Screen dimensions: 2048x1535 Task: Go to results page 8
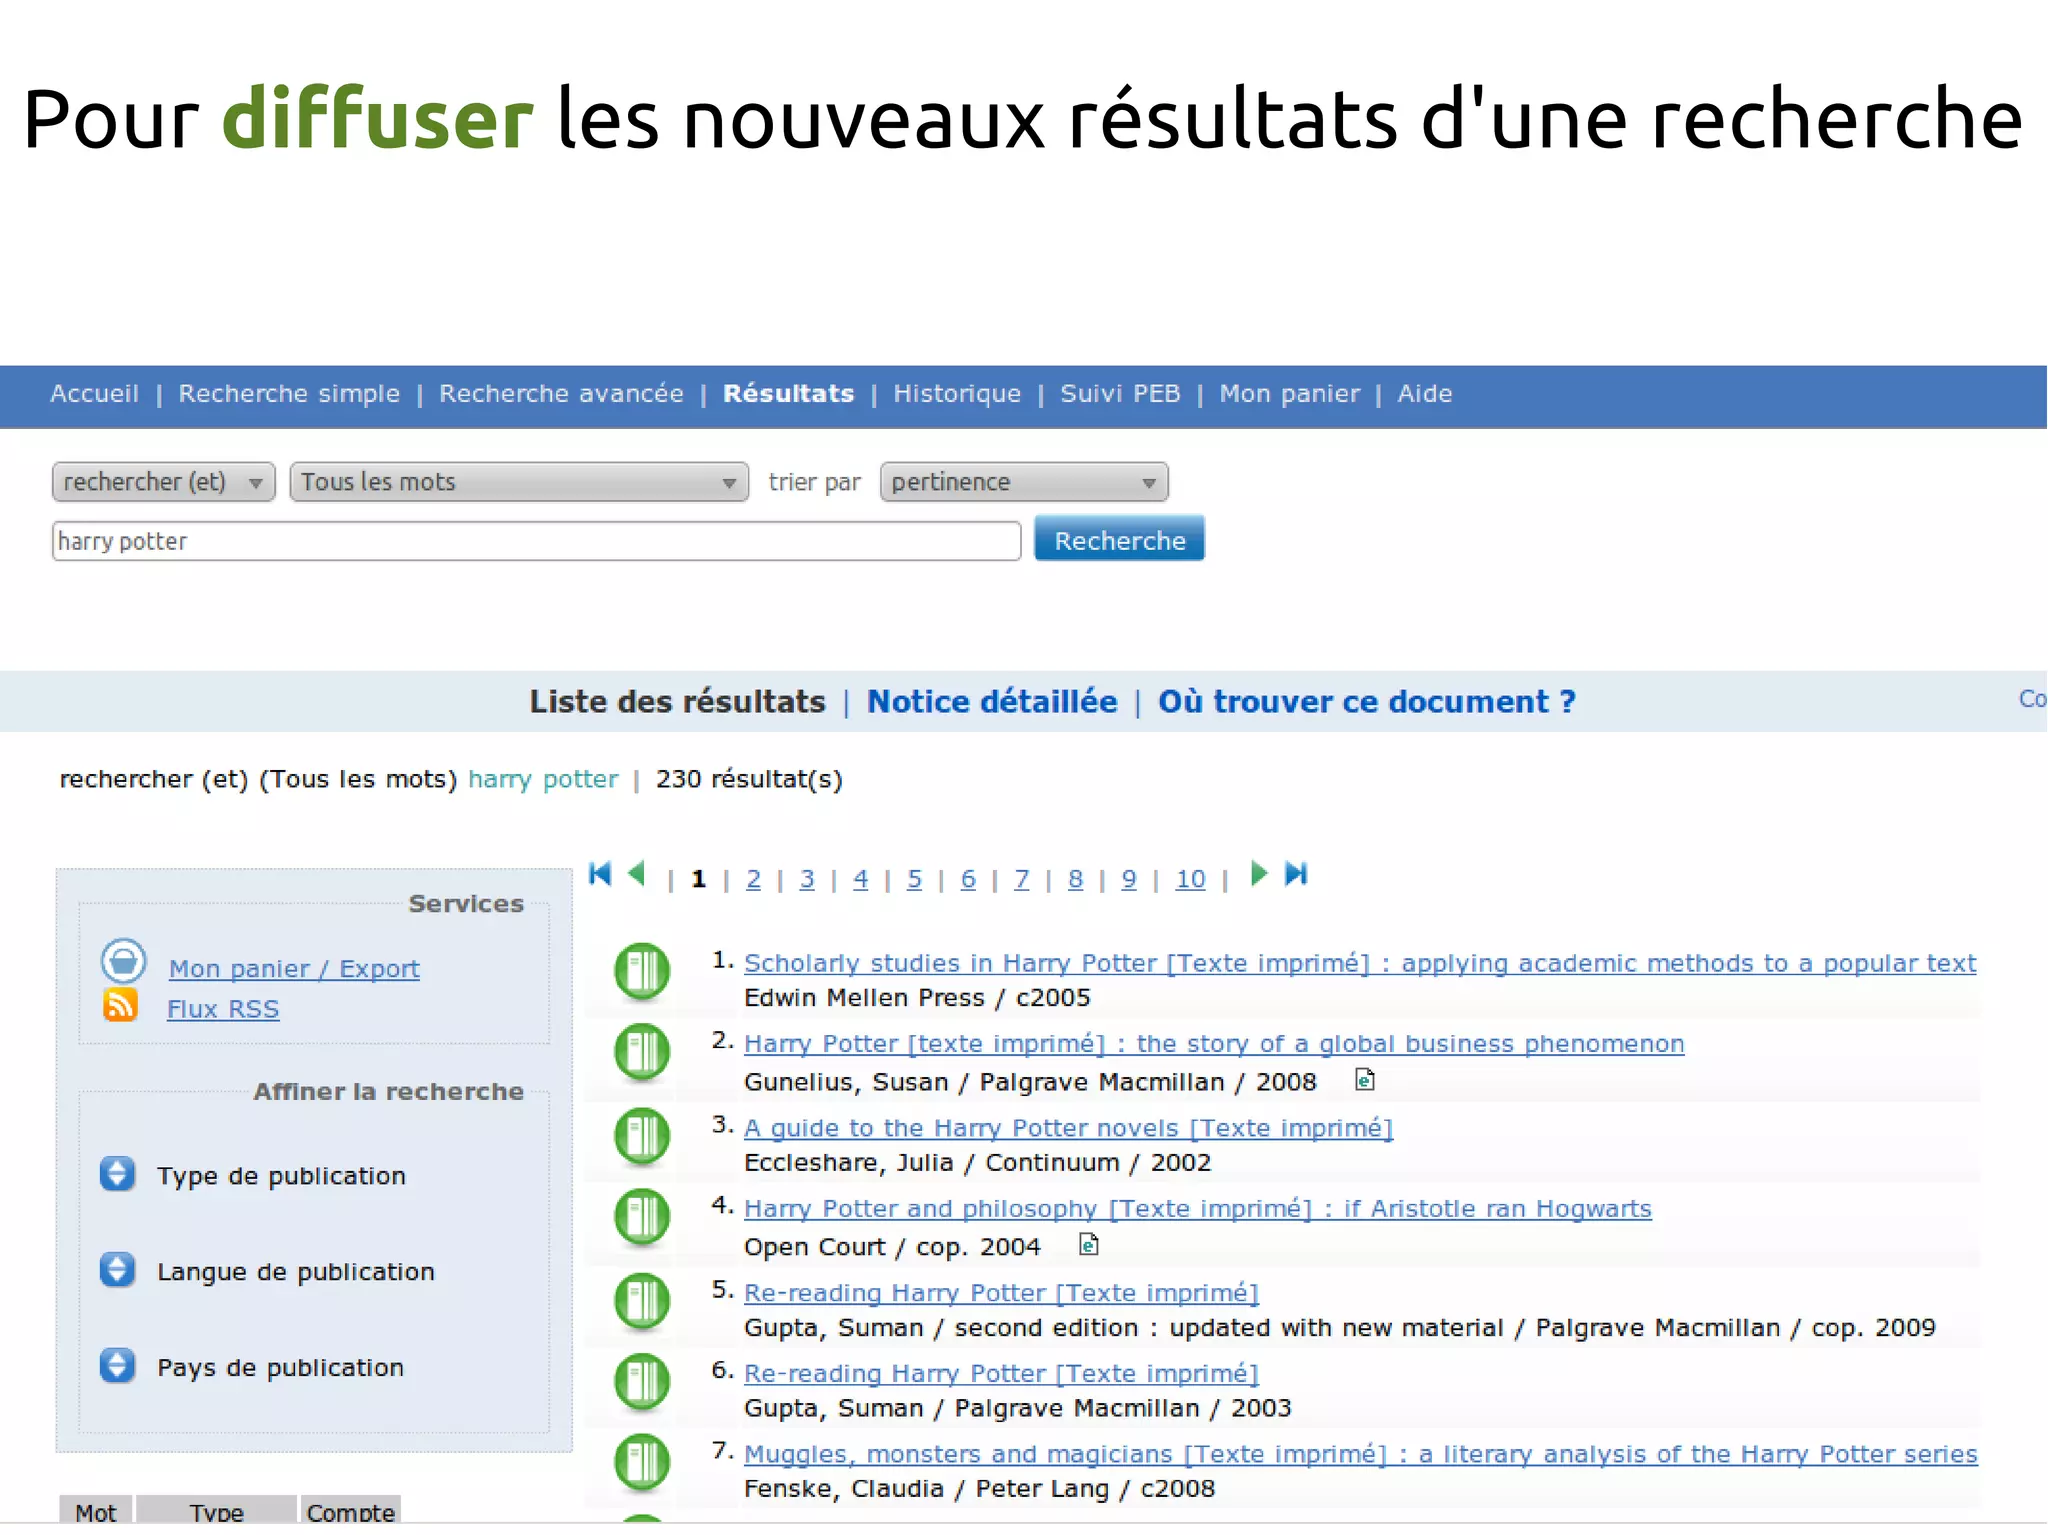point(1075,879)
